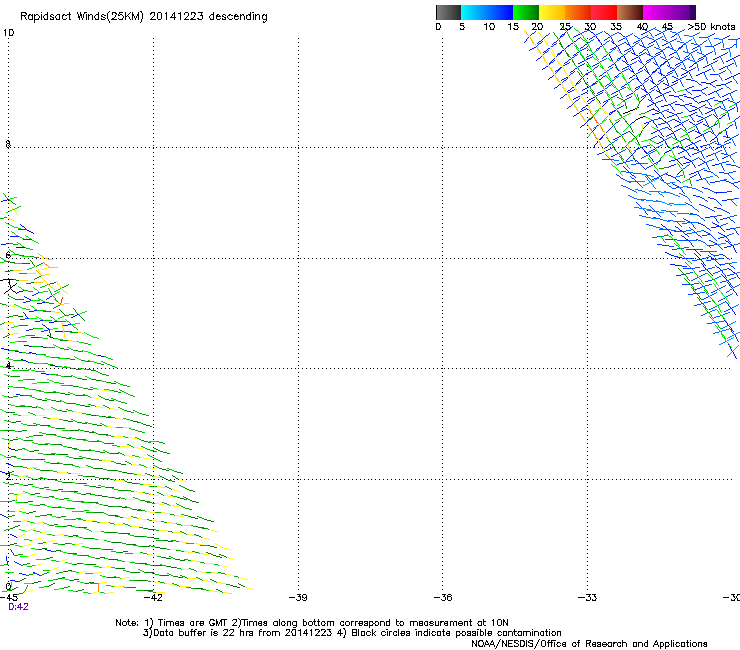Viewport: 740px width, 650px height.
Task: Pick the brown 35-40 knots legend swatch
Action: tap(630, 12)
